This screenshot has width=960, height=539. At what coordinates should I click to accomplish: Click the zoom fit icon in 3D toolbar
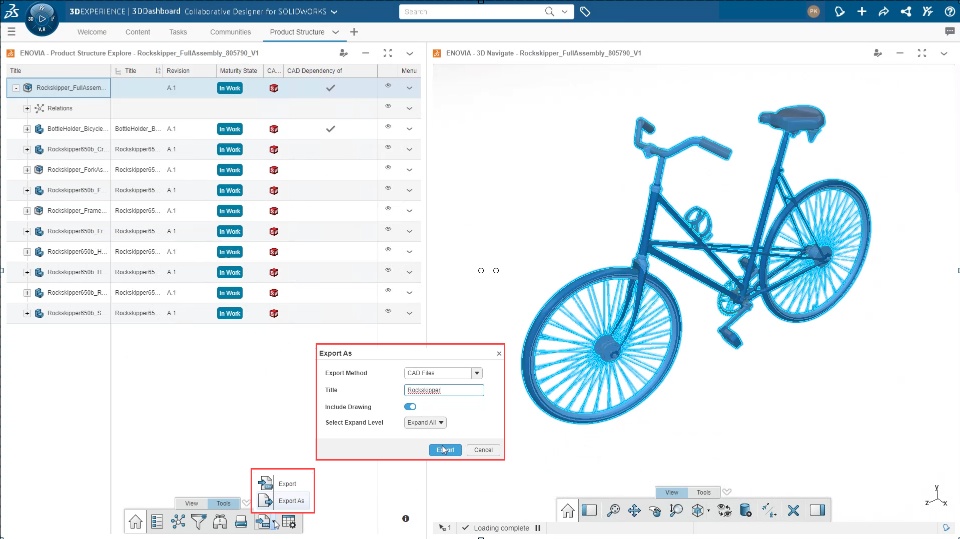coord(613,510)
